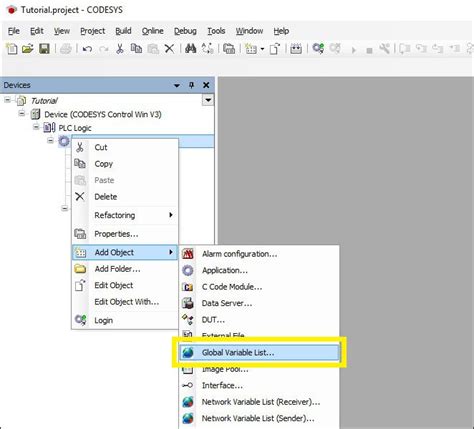Viewport: 474px width, 429px height.
Task: Select Network Variable List (Sender)... entry
Action: (x=259, y=418)
